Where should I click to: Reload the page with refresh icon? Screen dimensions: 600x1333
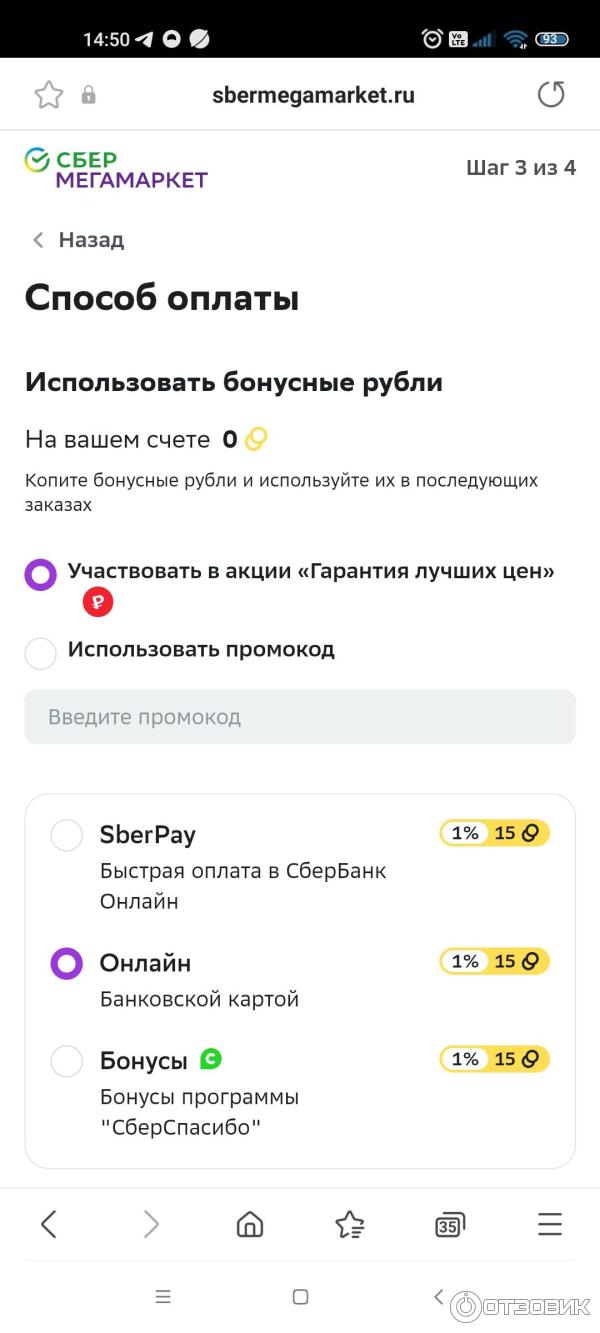click(551, 95)
